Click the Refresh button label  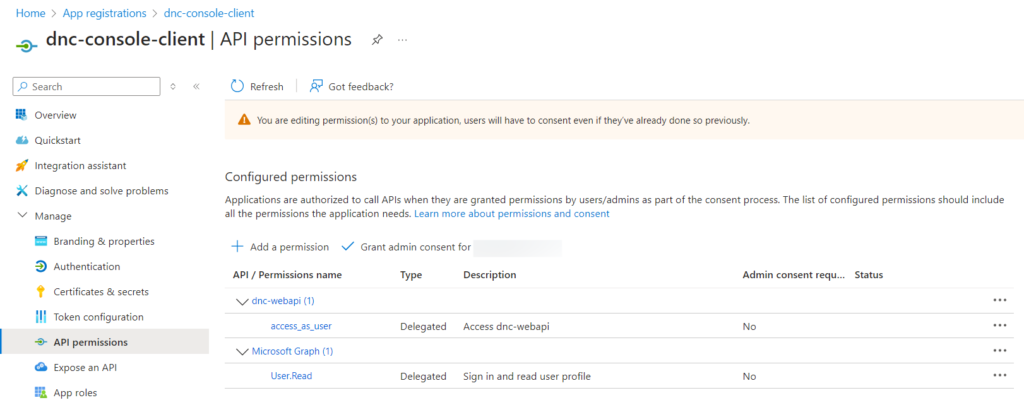tap(266, 86)
